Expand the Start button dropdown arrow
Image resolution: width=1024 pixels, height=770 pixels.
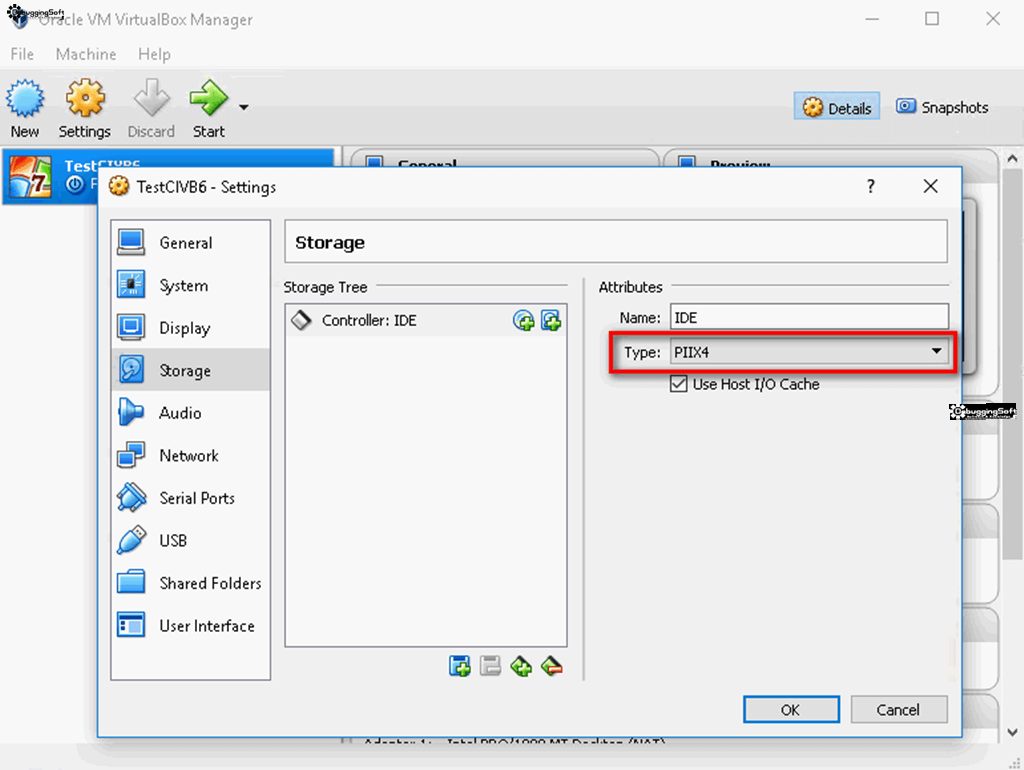[244, 107]
